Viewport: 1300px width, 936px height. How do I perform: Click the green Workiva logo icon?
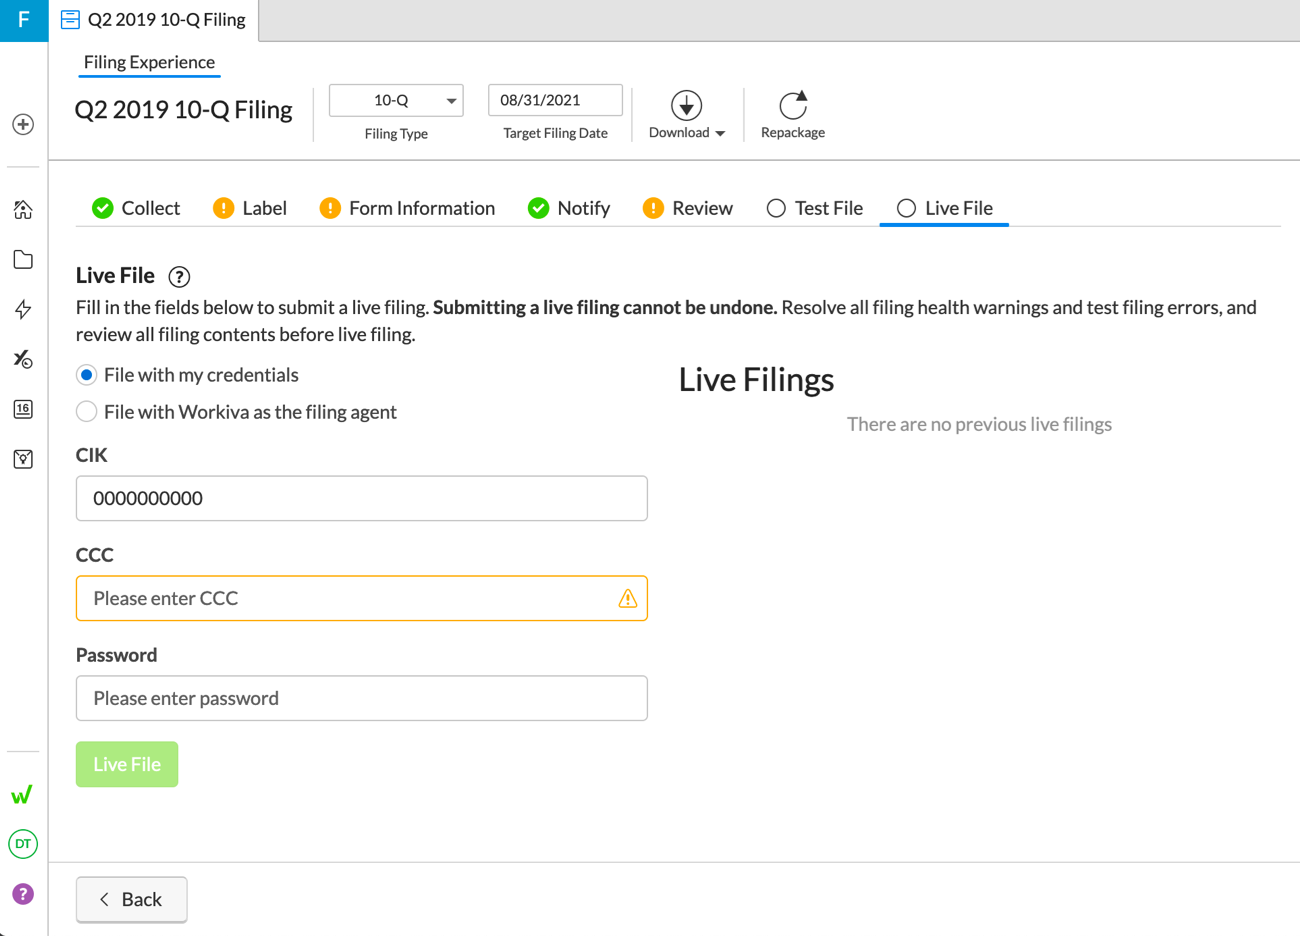click(22, 795)
